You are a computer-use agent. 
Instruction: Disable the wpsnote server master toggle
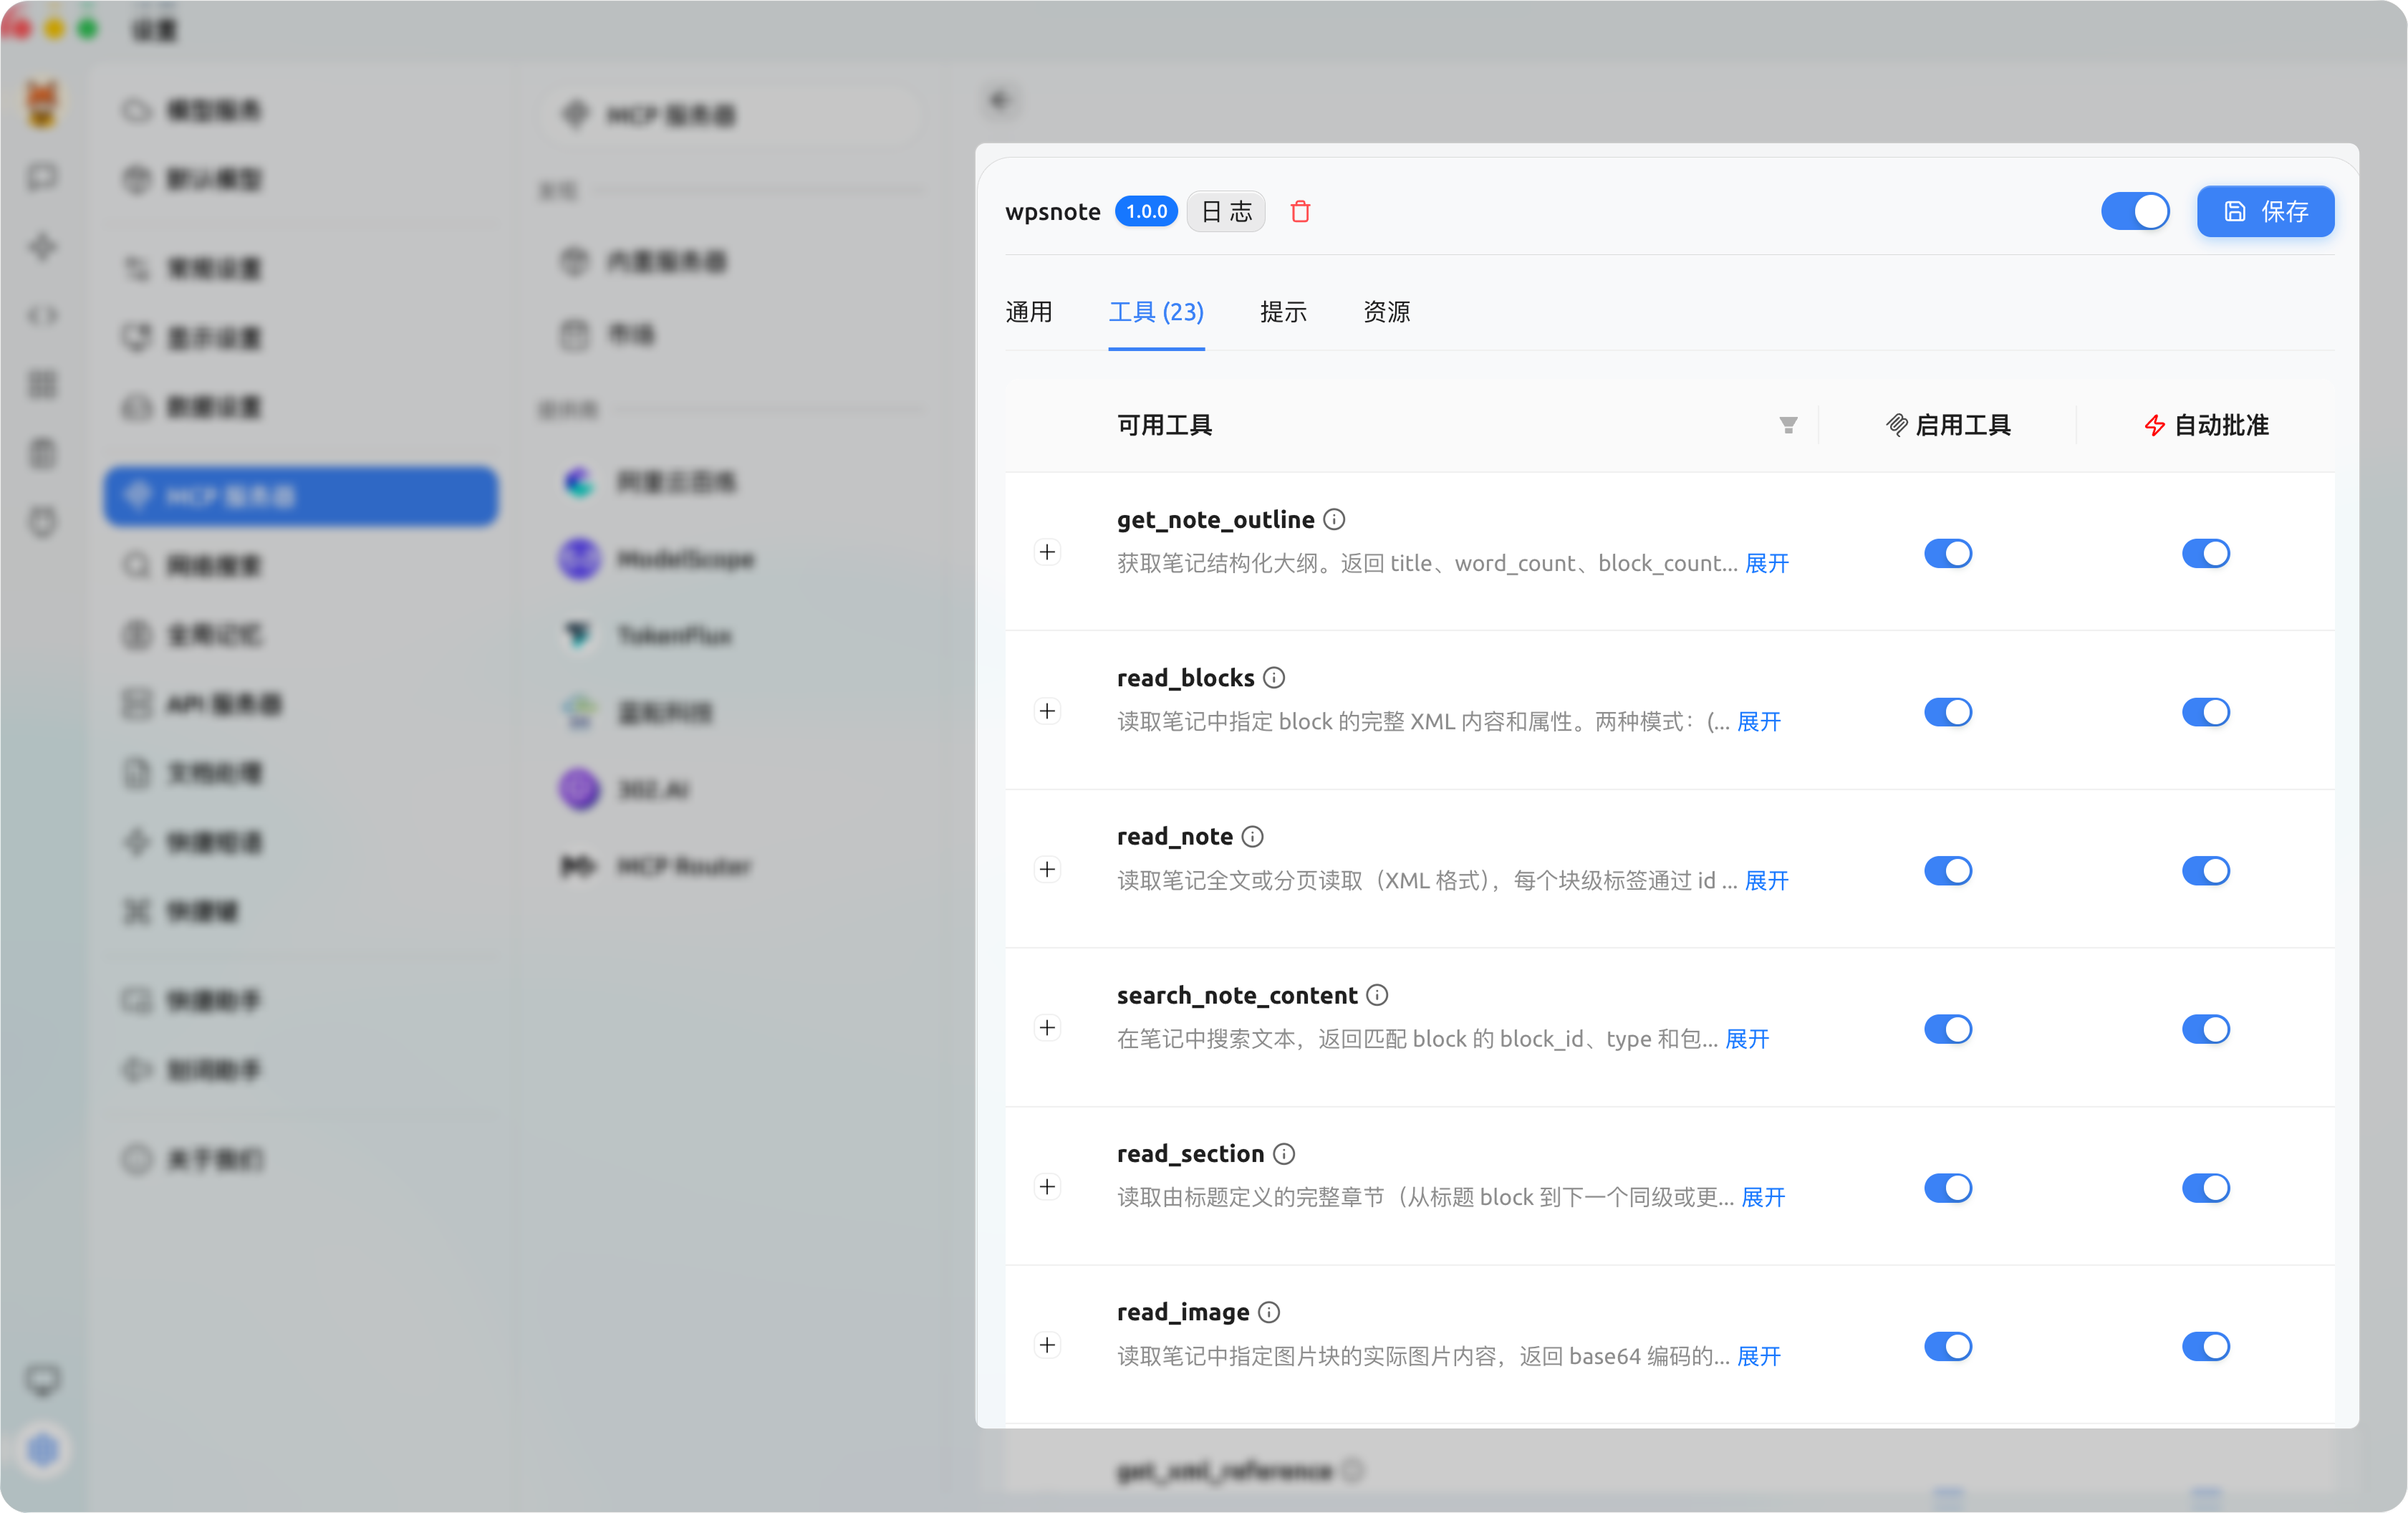[2135, 211]
